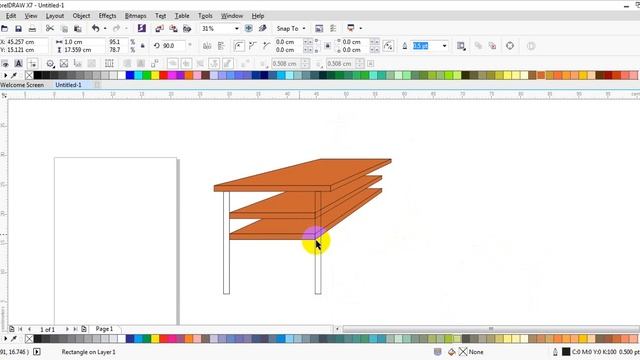Go to the first page arrow
The height and width of the screenshot is (360, 640).
(x=20, y=329)
